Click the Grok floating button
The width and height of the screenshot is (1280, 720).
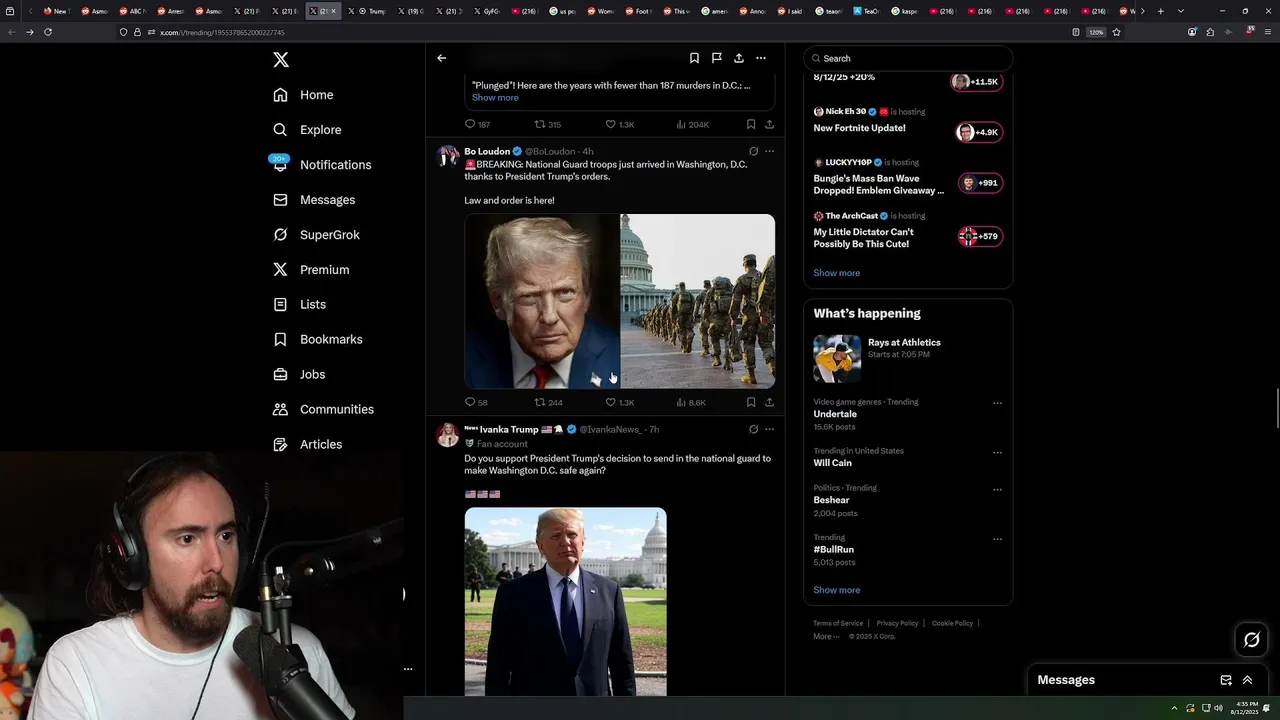click(1251, 640)
